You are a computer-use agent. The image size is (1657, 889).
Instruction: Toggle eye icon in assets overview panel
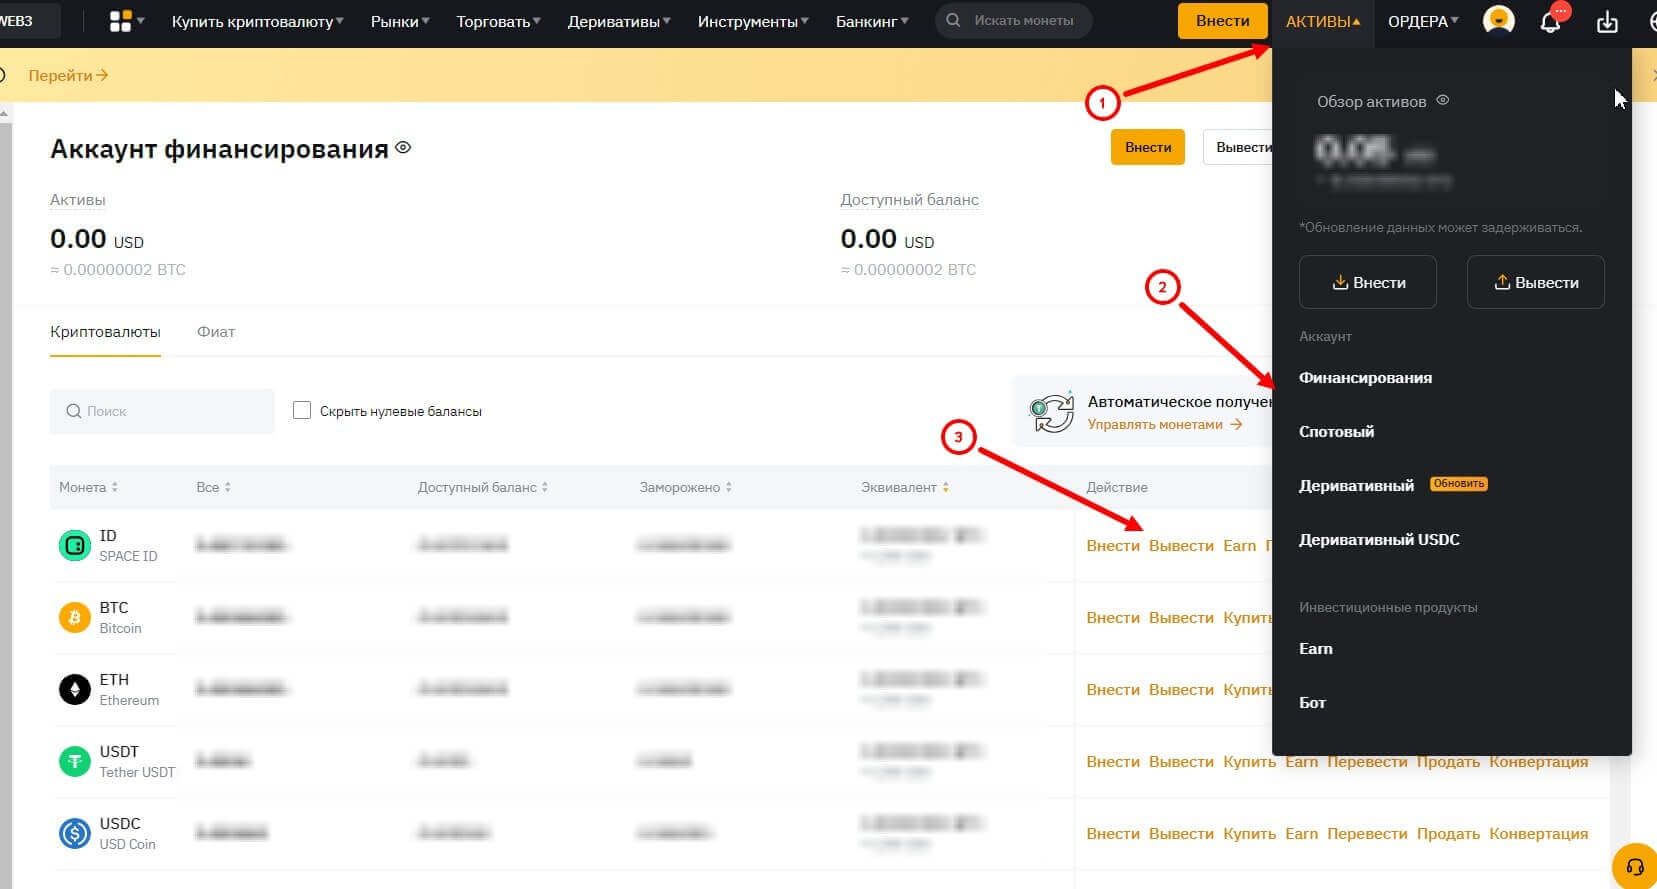click(x=1442, y=101)
